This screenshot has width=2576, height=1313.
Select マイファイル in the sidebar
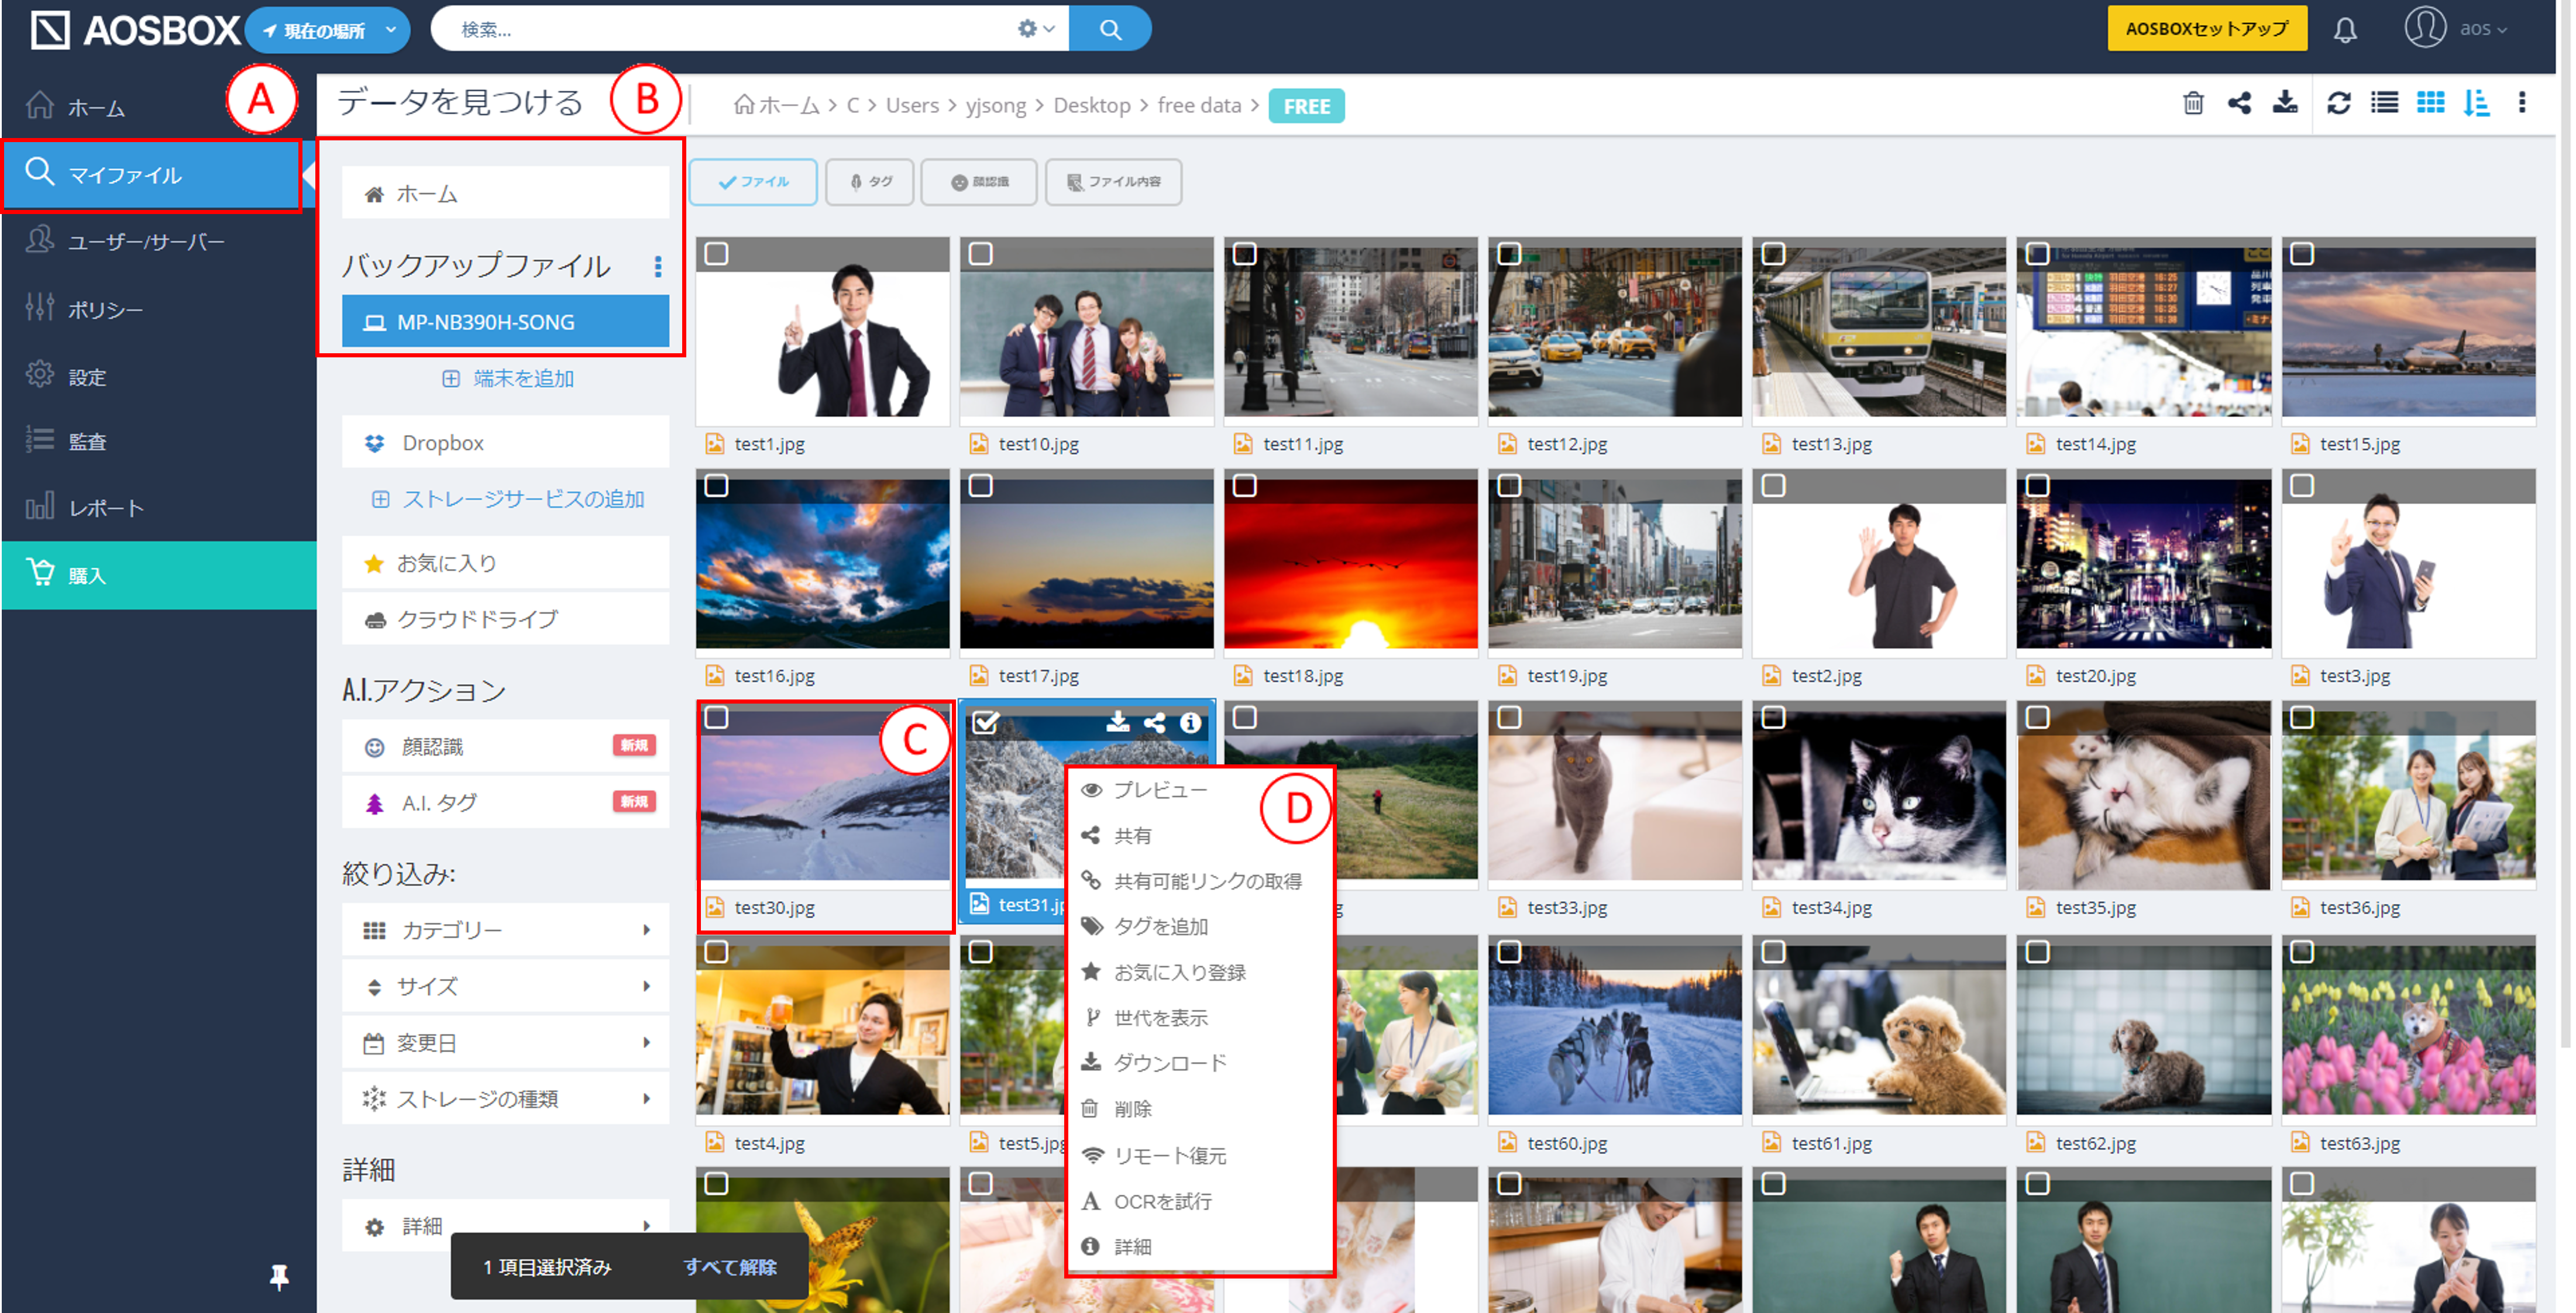click(x=150, y=175)
